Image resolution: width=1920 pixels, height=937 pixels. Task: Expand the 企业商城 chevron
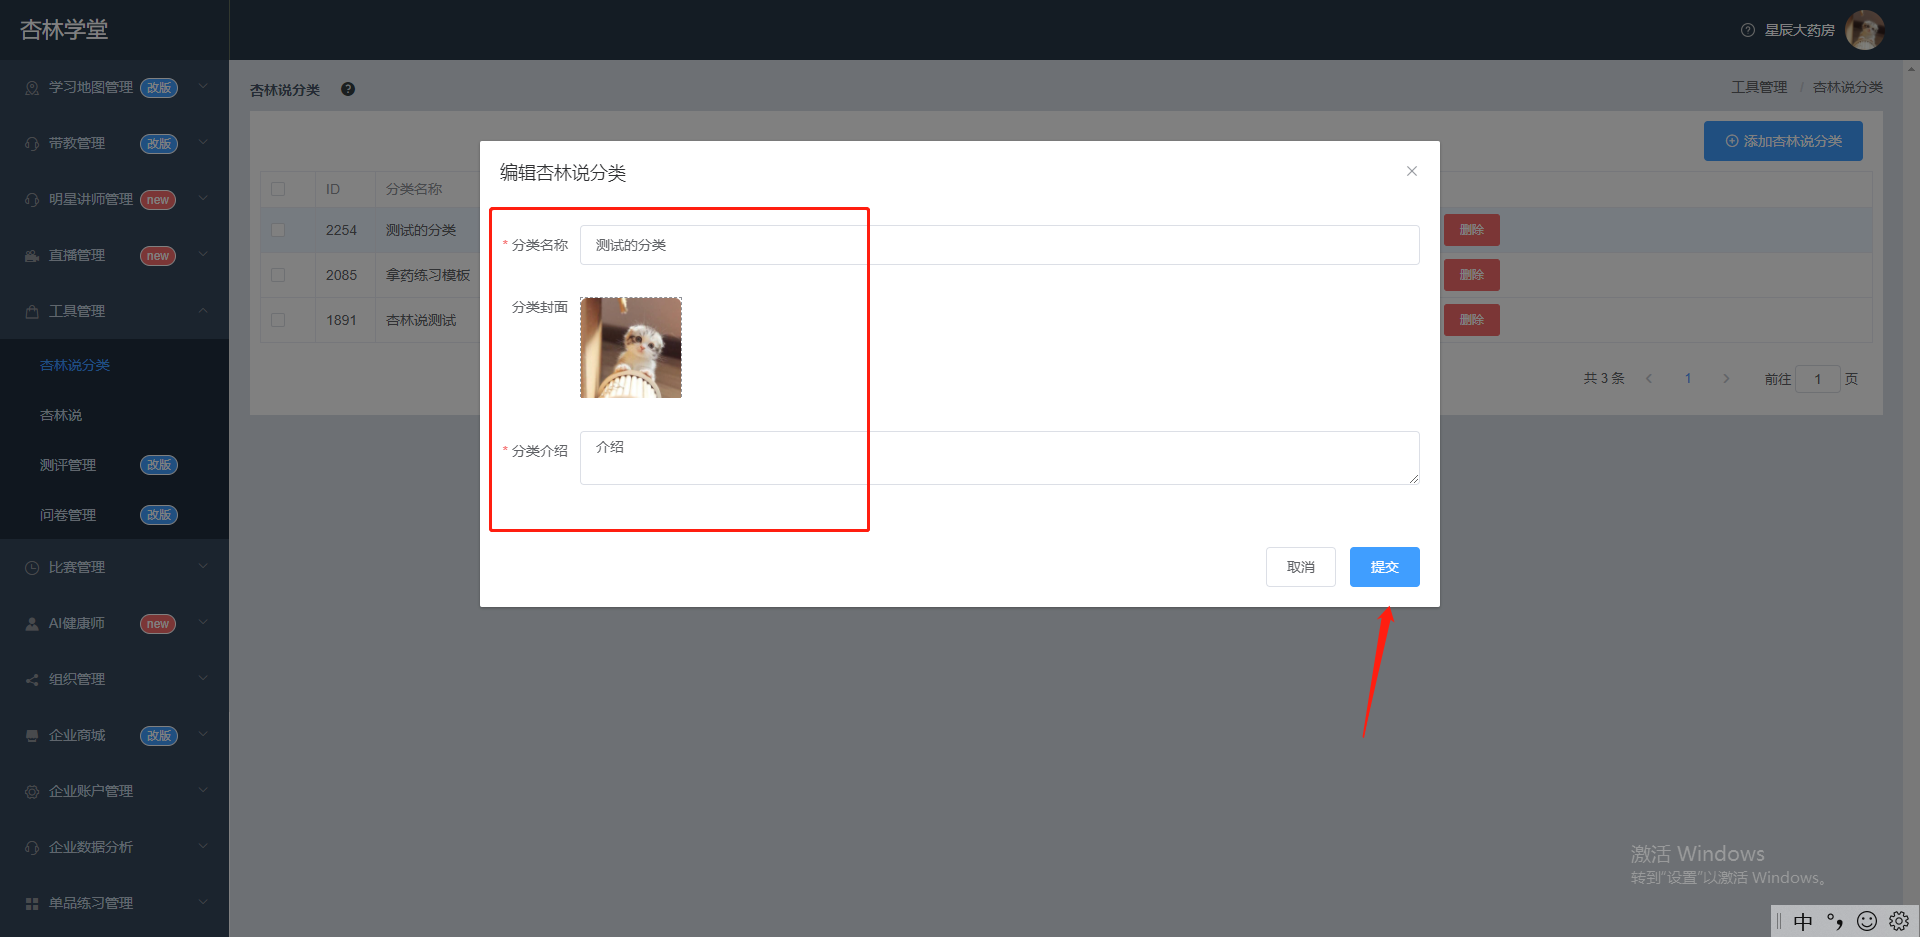click(x=203, y=735)
